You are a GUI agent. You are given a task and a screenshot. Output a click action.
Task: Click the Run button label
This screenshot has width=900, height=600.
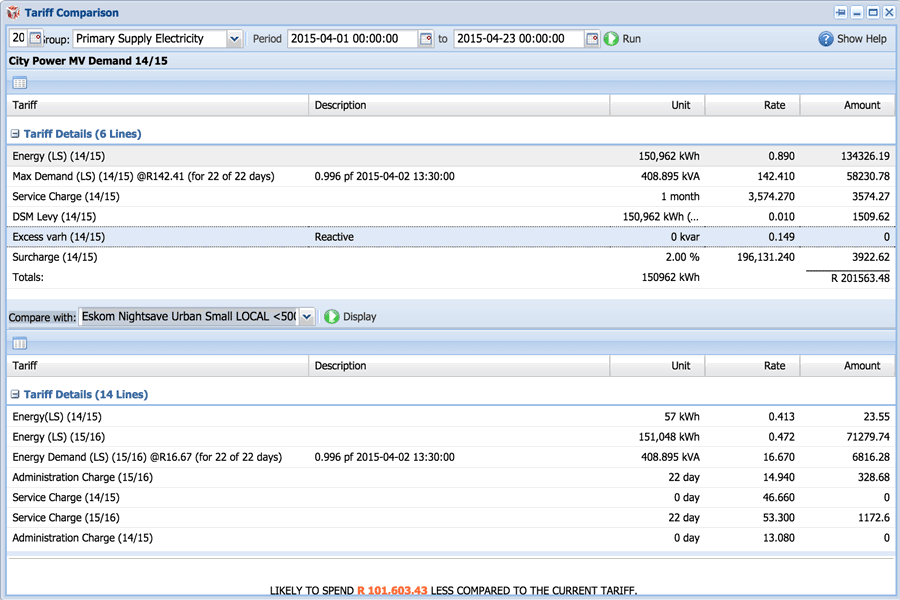(x=631, y=38)
